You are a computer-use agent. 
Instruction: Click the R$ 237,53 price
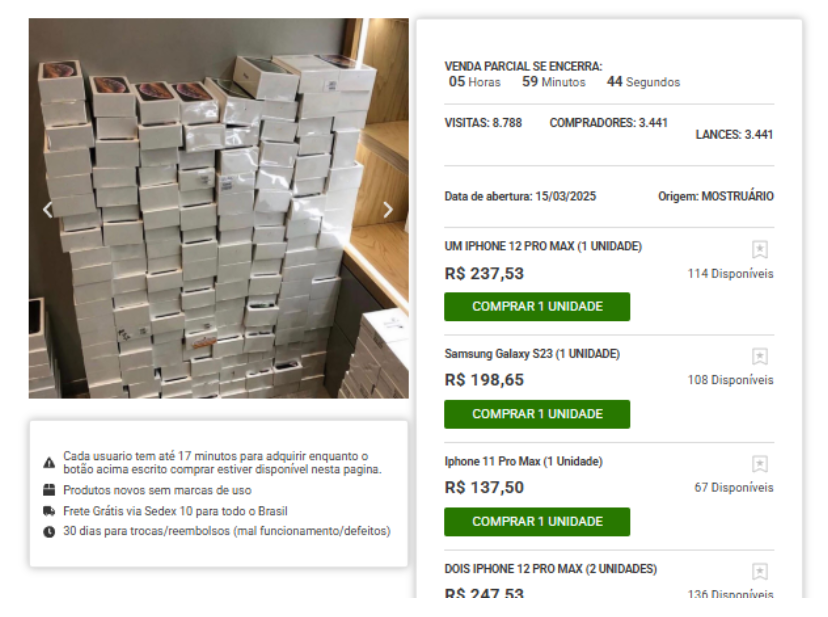pyautogui.click(x=484, y=274)
